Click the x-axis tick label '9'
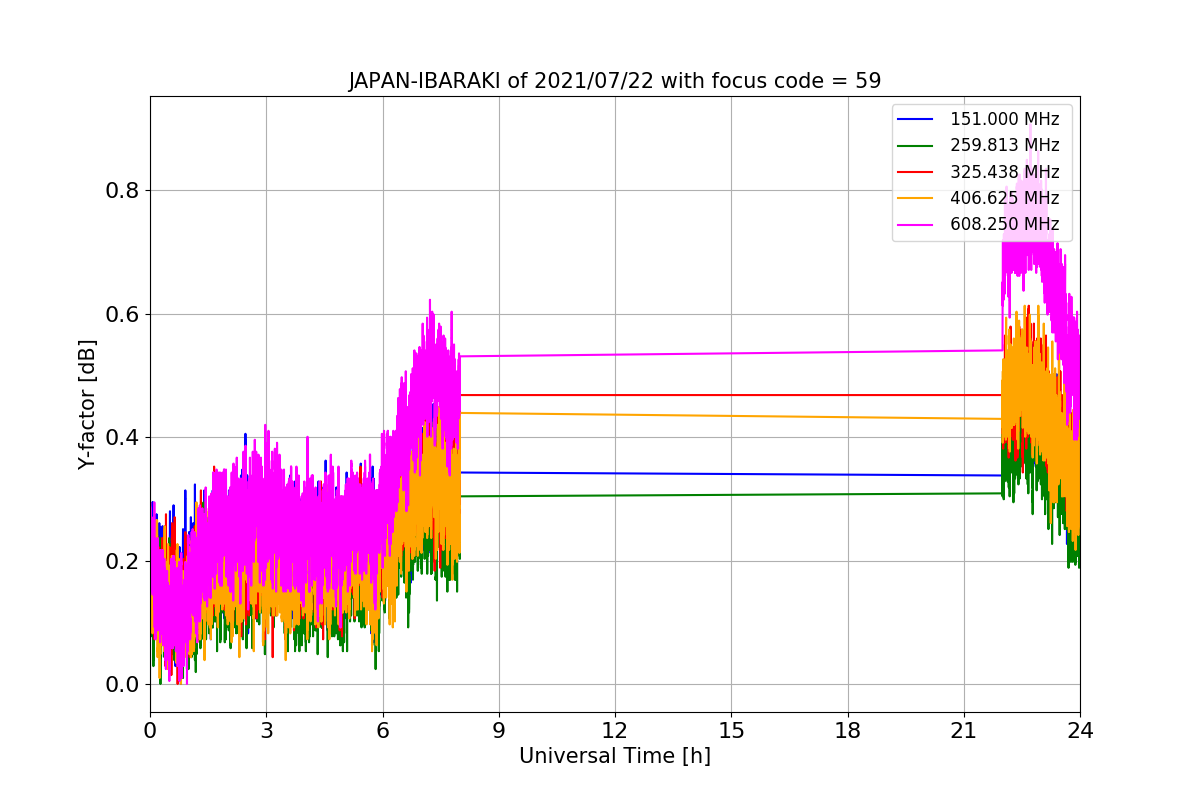This screenshot has height=800, width=1200. click(499, 731)
